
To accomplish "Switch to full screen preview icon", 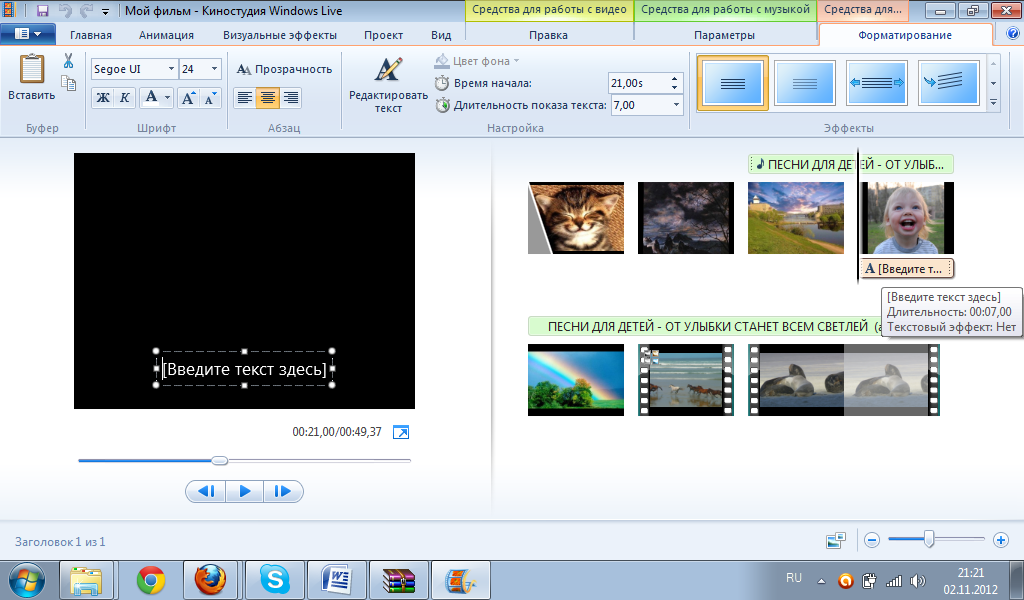I will (400, 432).
